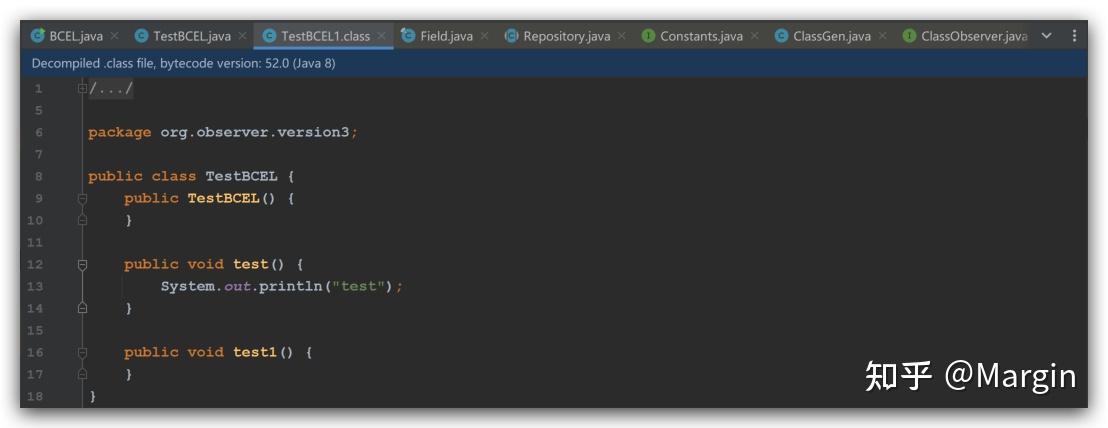Fold the test1() method at line 16

[83, 353]
